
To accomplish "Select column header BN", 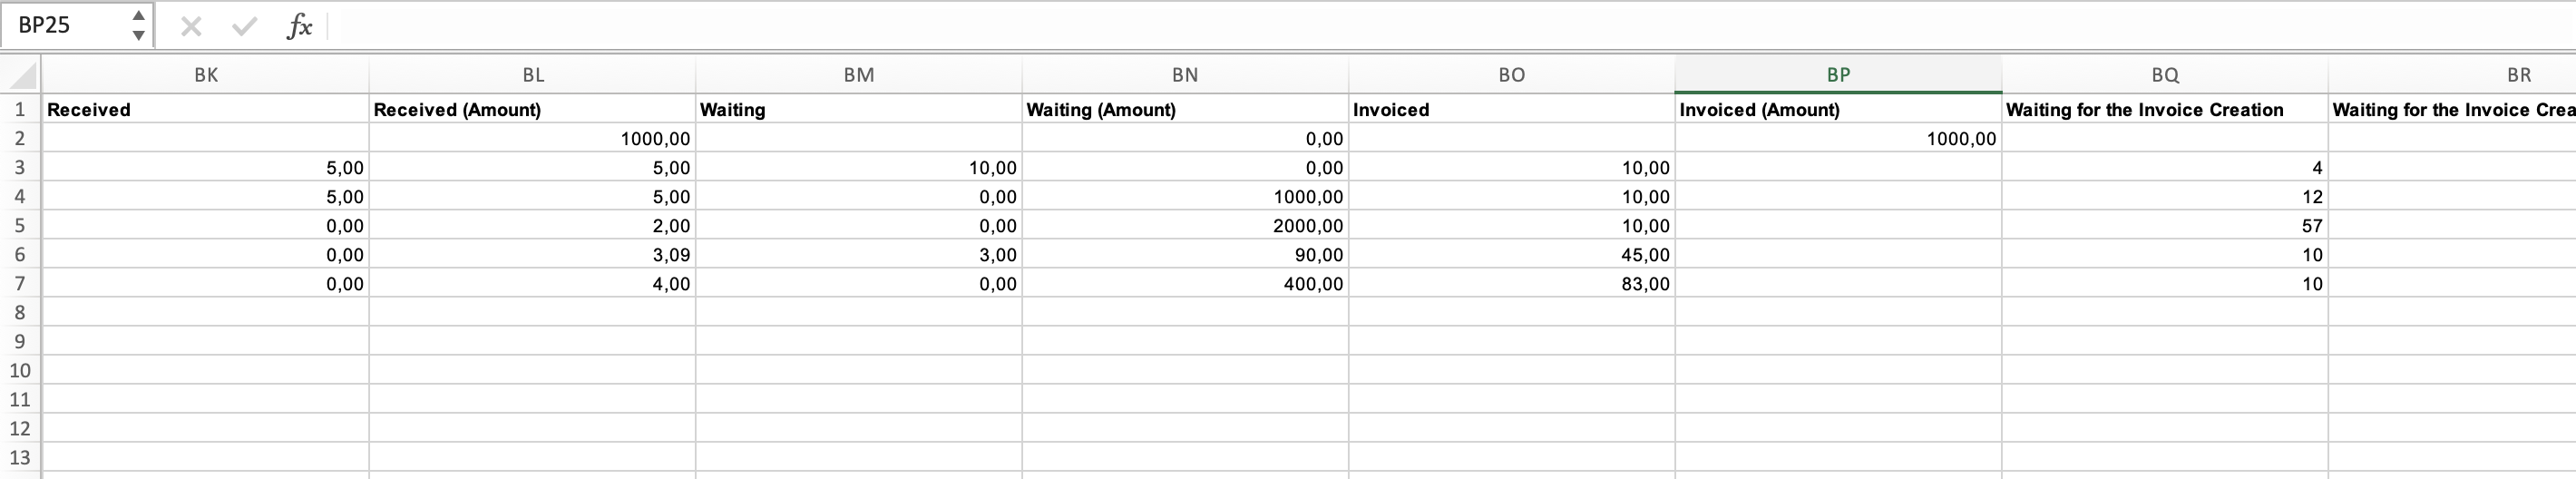I will [x=1185, y=75].
